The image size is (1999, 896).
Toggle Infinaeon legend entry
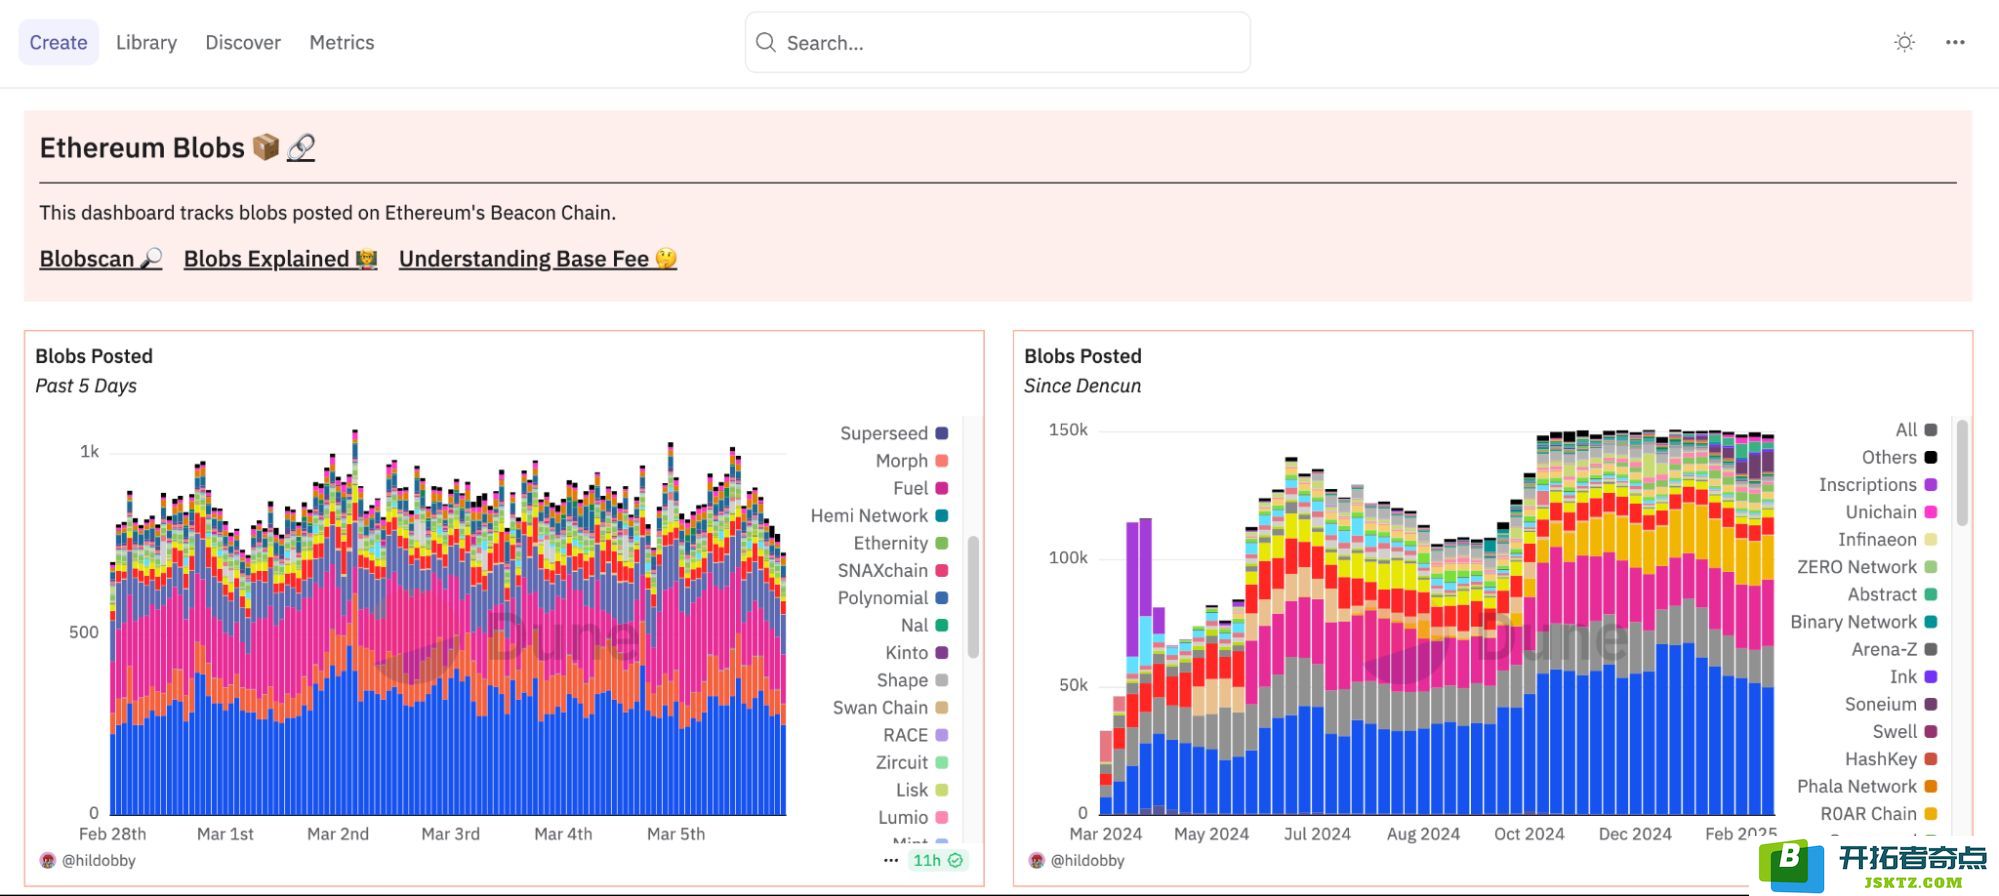tap(1888, 540)
